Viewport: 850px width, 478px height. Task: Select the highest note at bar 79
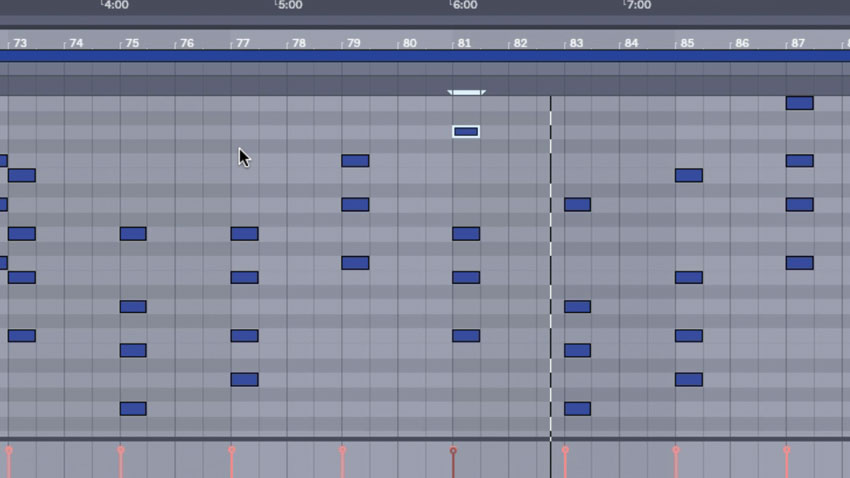pos(355,160)
